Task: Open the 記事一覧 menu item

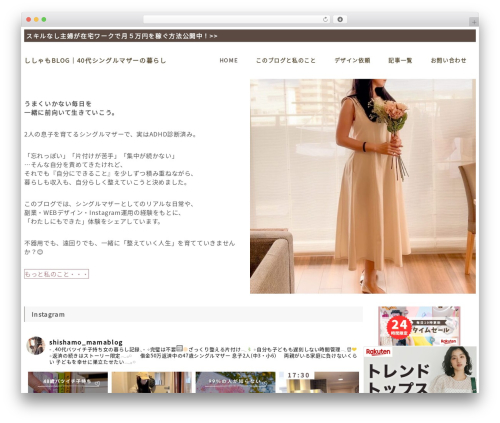Action: click(x=400, y=60)
